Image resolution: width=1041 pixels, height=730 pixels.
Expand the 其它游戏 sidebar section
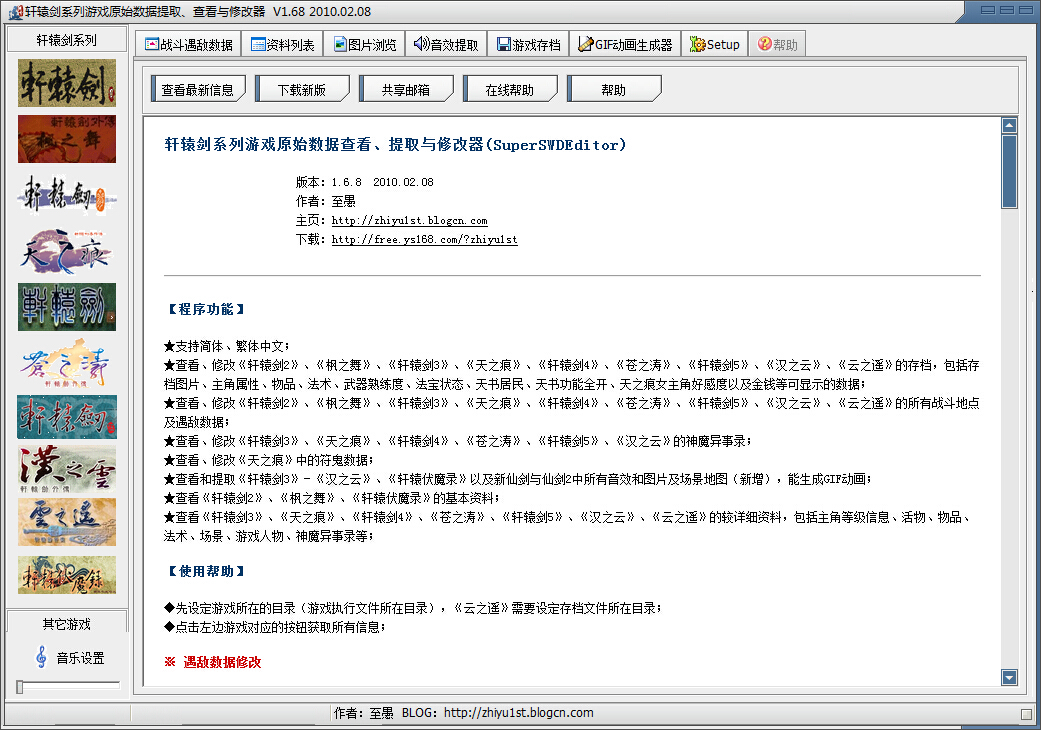[x=66, y=624]
